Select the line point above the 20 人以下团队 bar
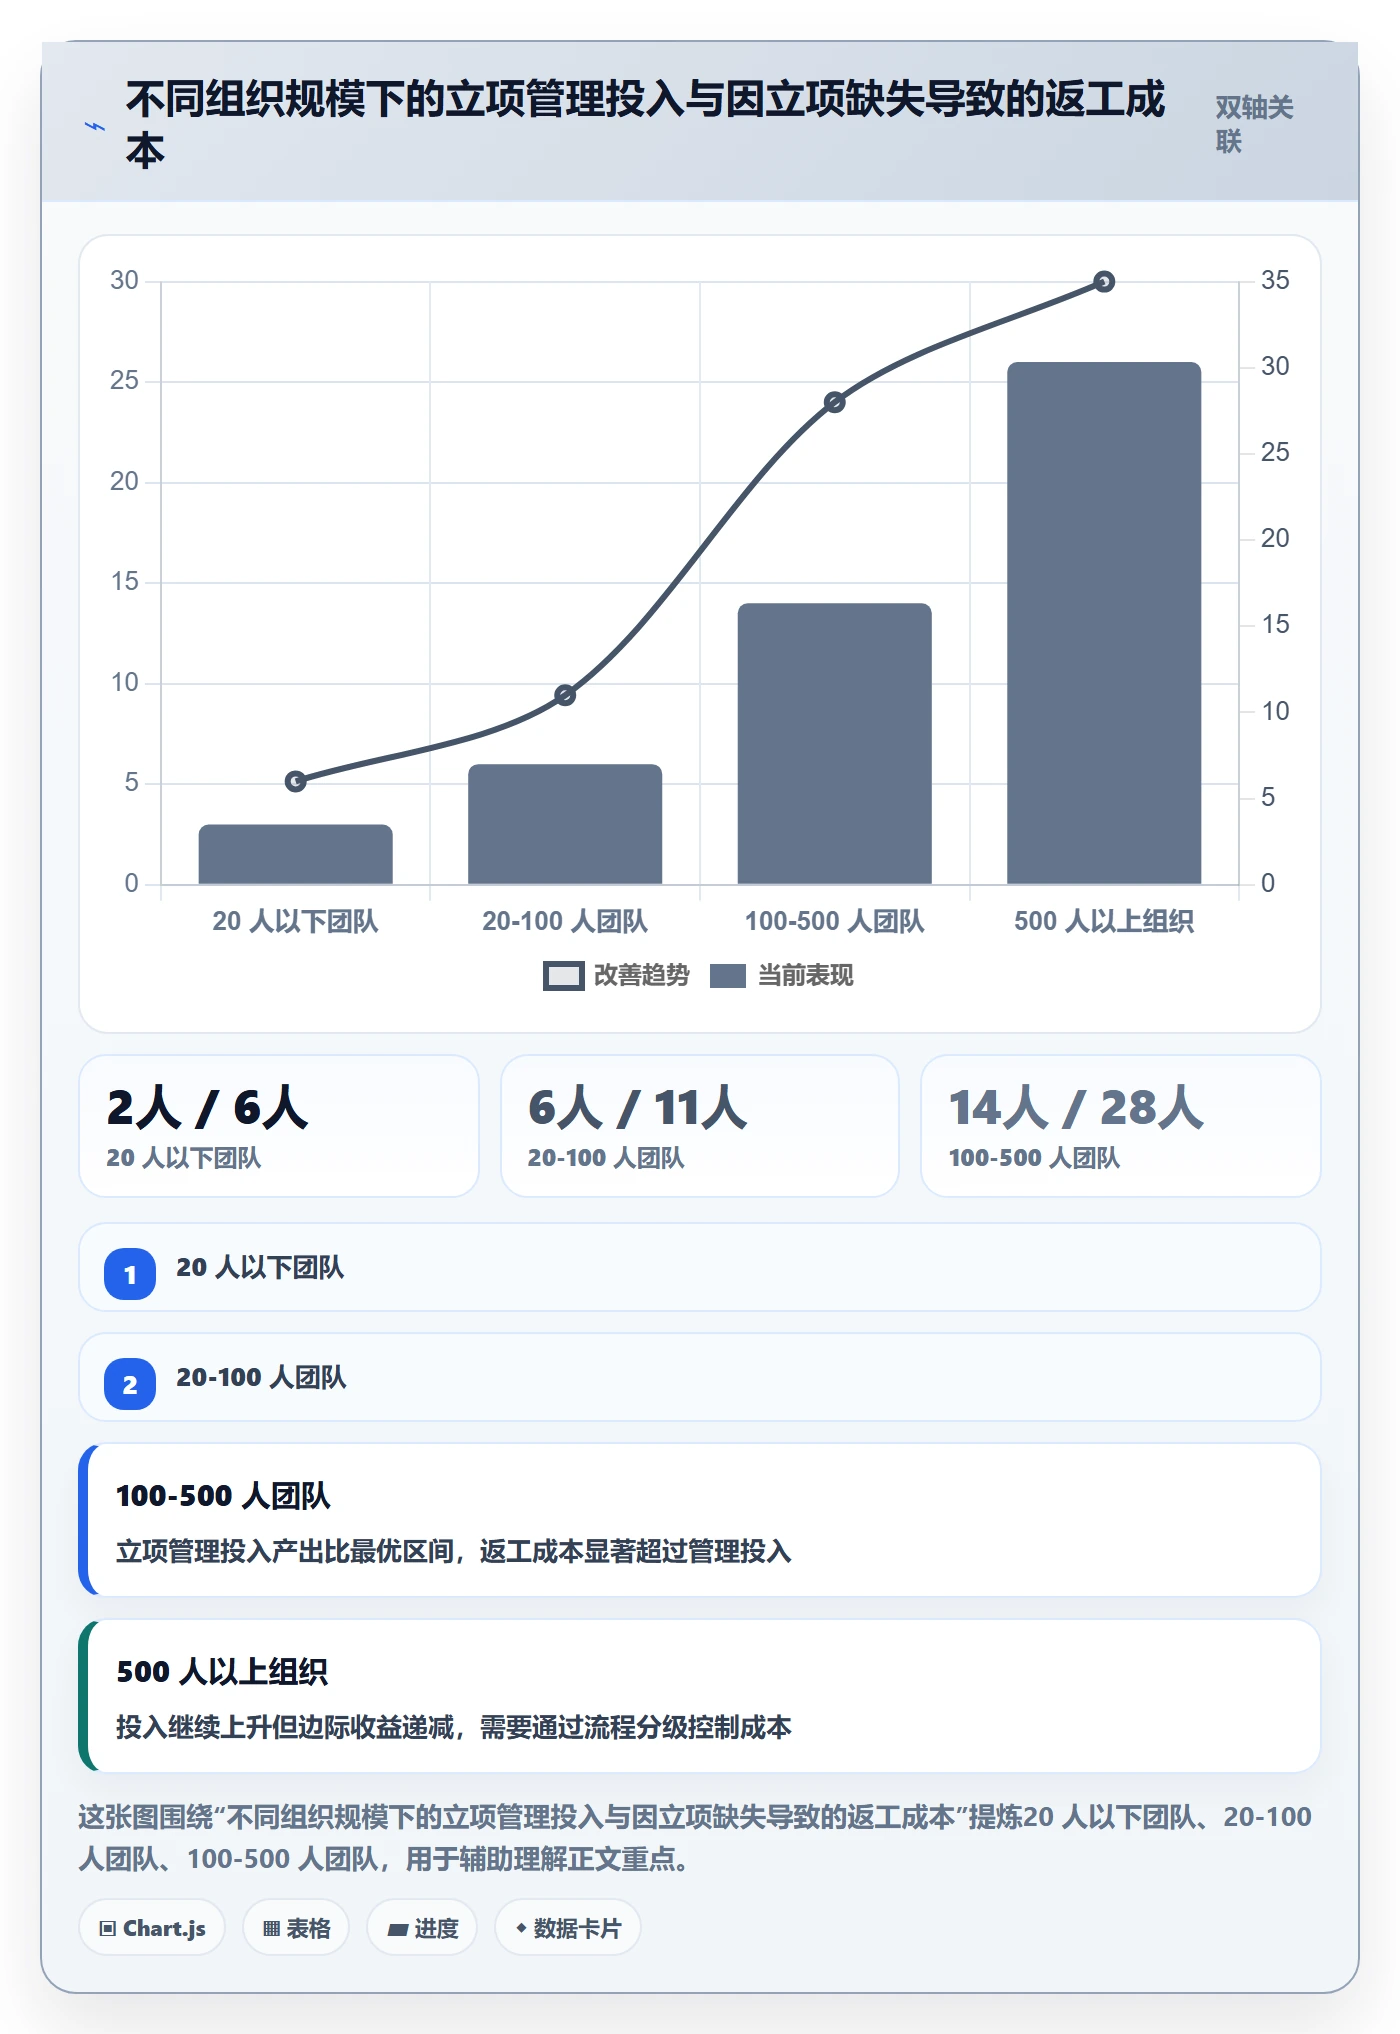 [x=296, y=781]
